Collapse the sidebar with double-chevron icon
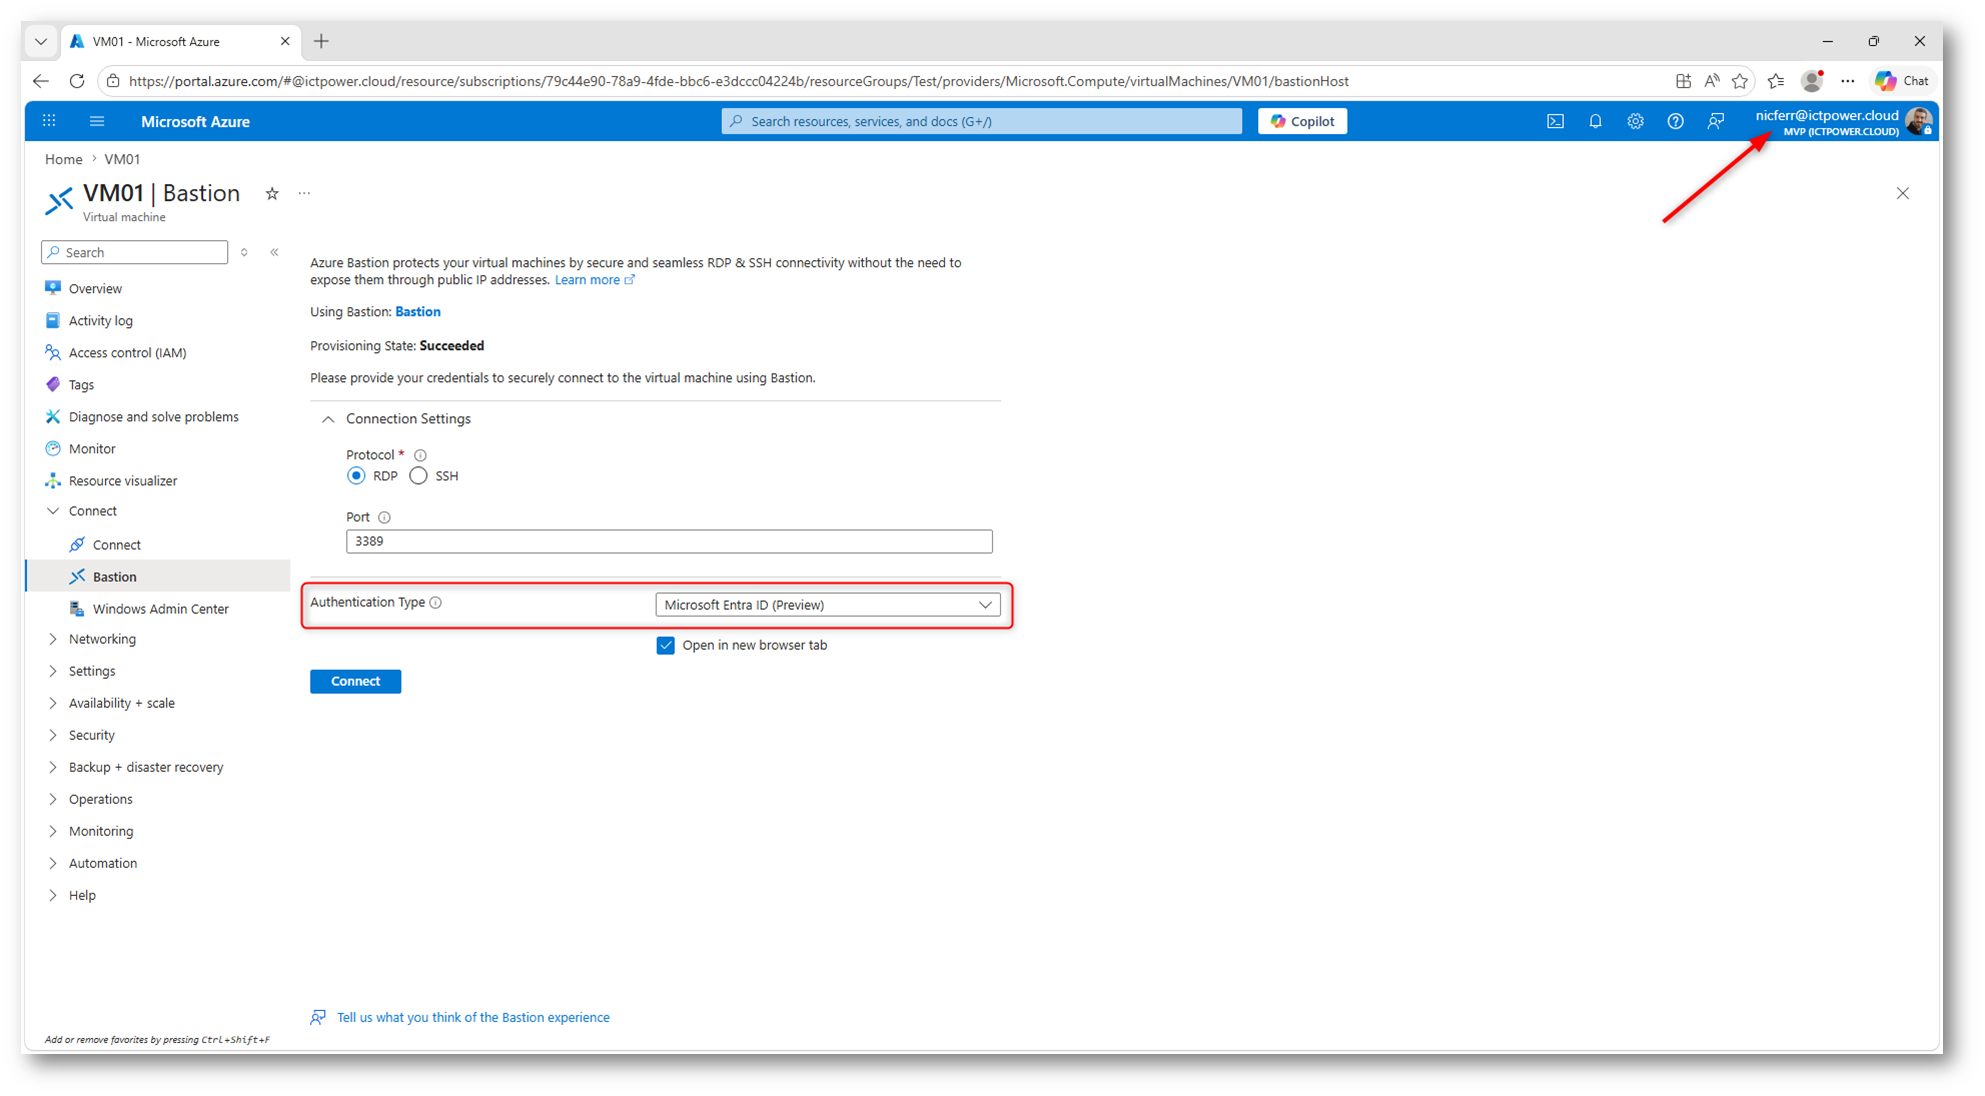Image resolution: width=1985 pixels, height=1096 pixels. [274, 252]
